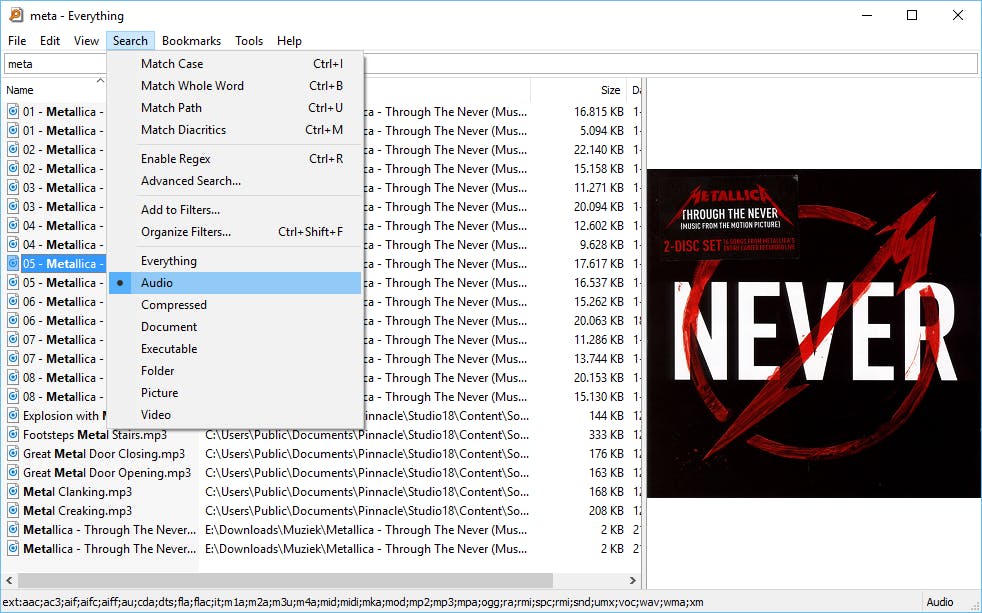Toggle Match Whole Word option
This screenshot has height=613, width=982.
[x=235, y=86]
